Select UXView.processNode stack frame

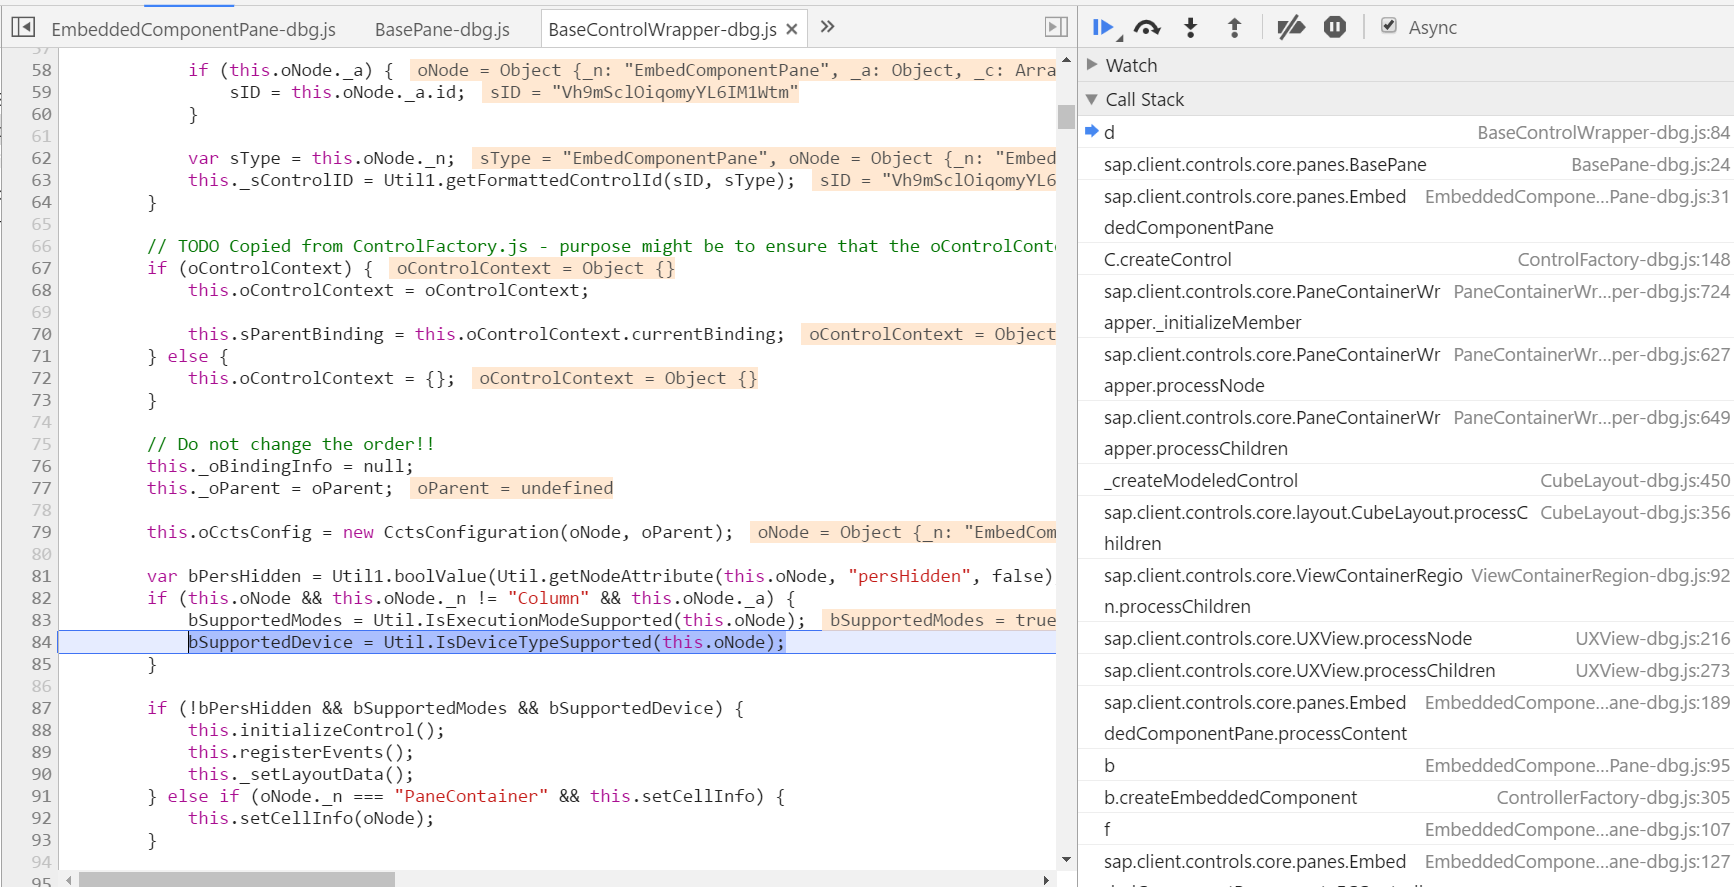1288,638
